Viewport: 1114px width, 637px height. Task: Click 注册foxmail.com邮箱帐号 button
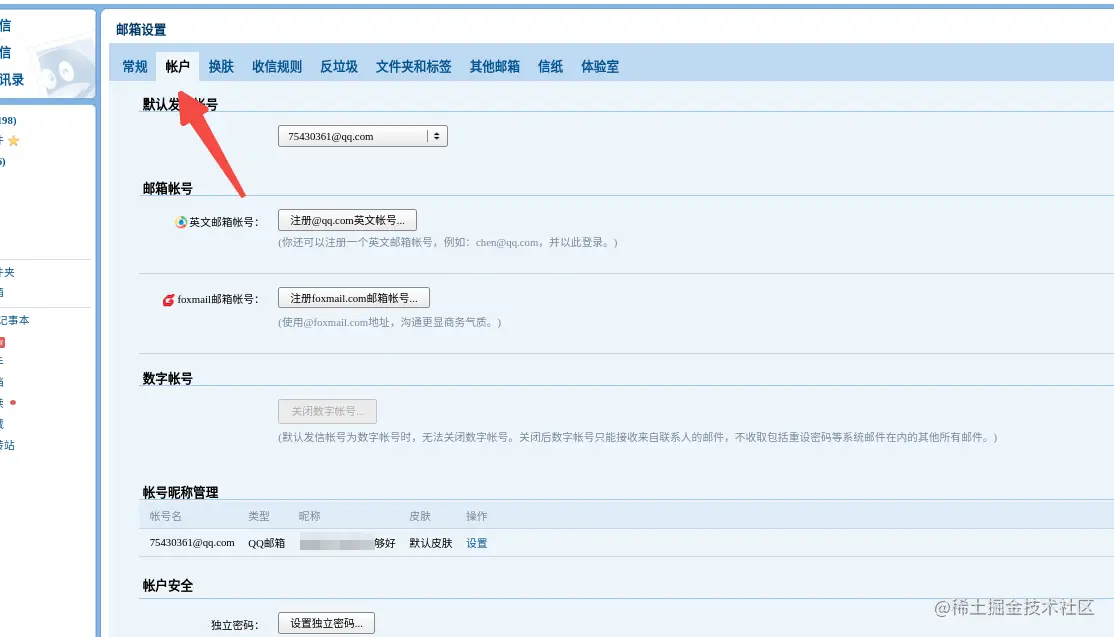point(354,298)
